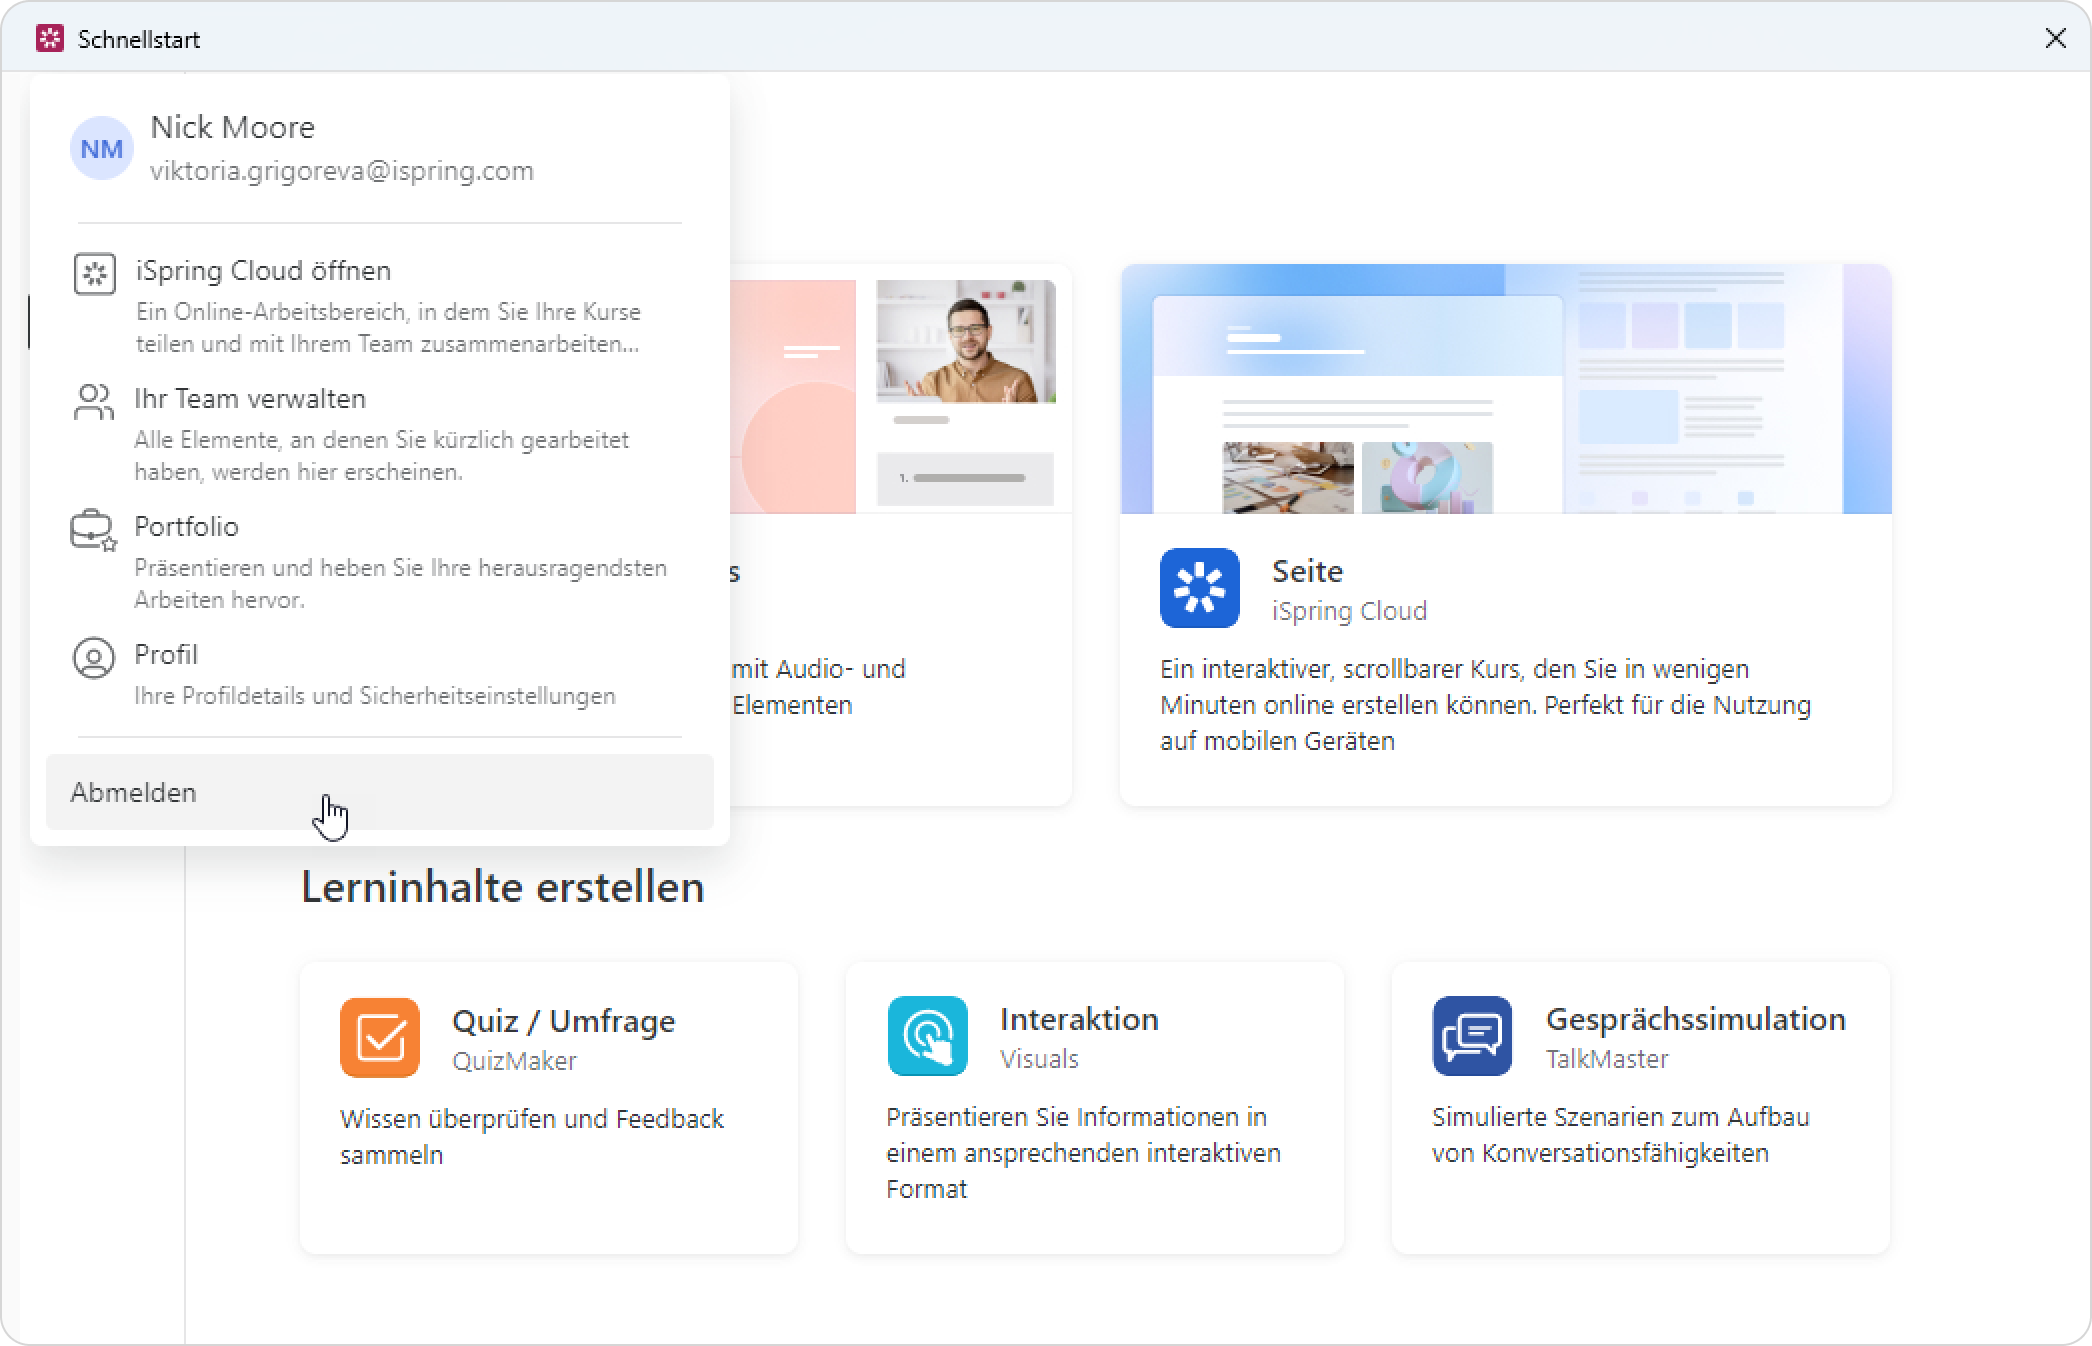Click the Visuals subtitle text

pyautogui.click(x=1039, y=1059)
